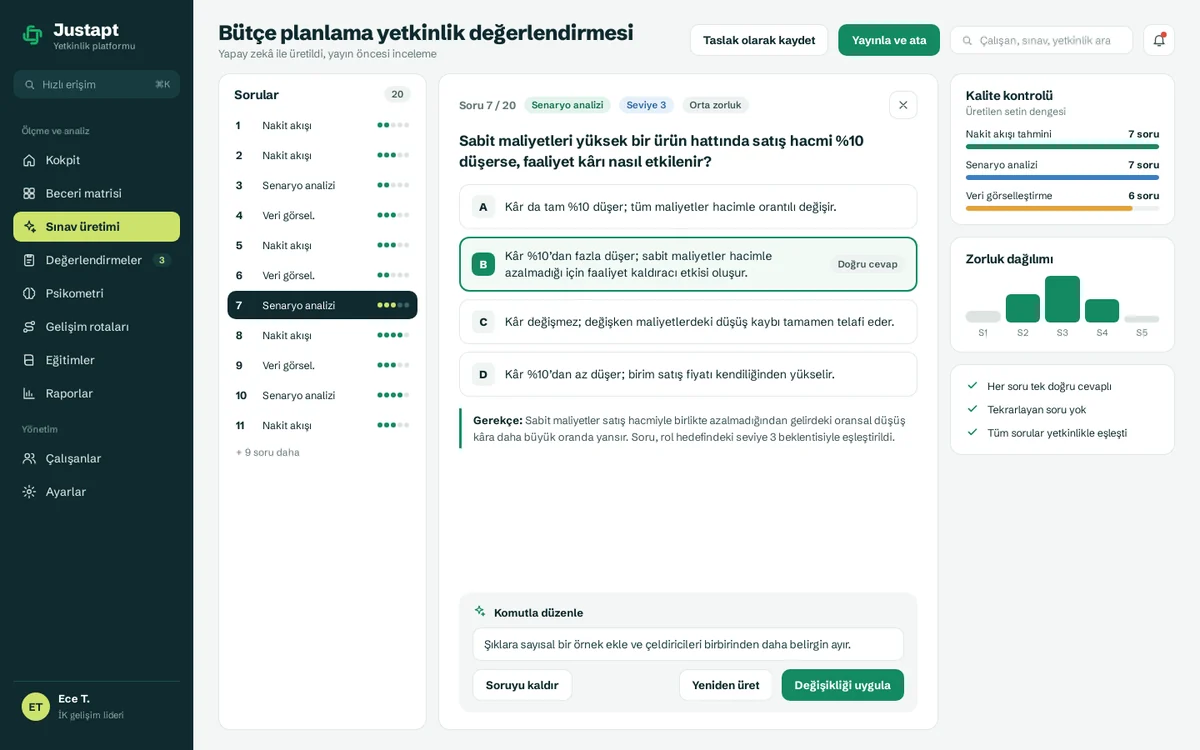Screen dimensions: 1200x750
Task: Click the Eğitimler book icon
Action: [x=30, y=360]
